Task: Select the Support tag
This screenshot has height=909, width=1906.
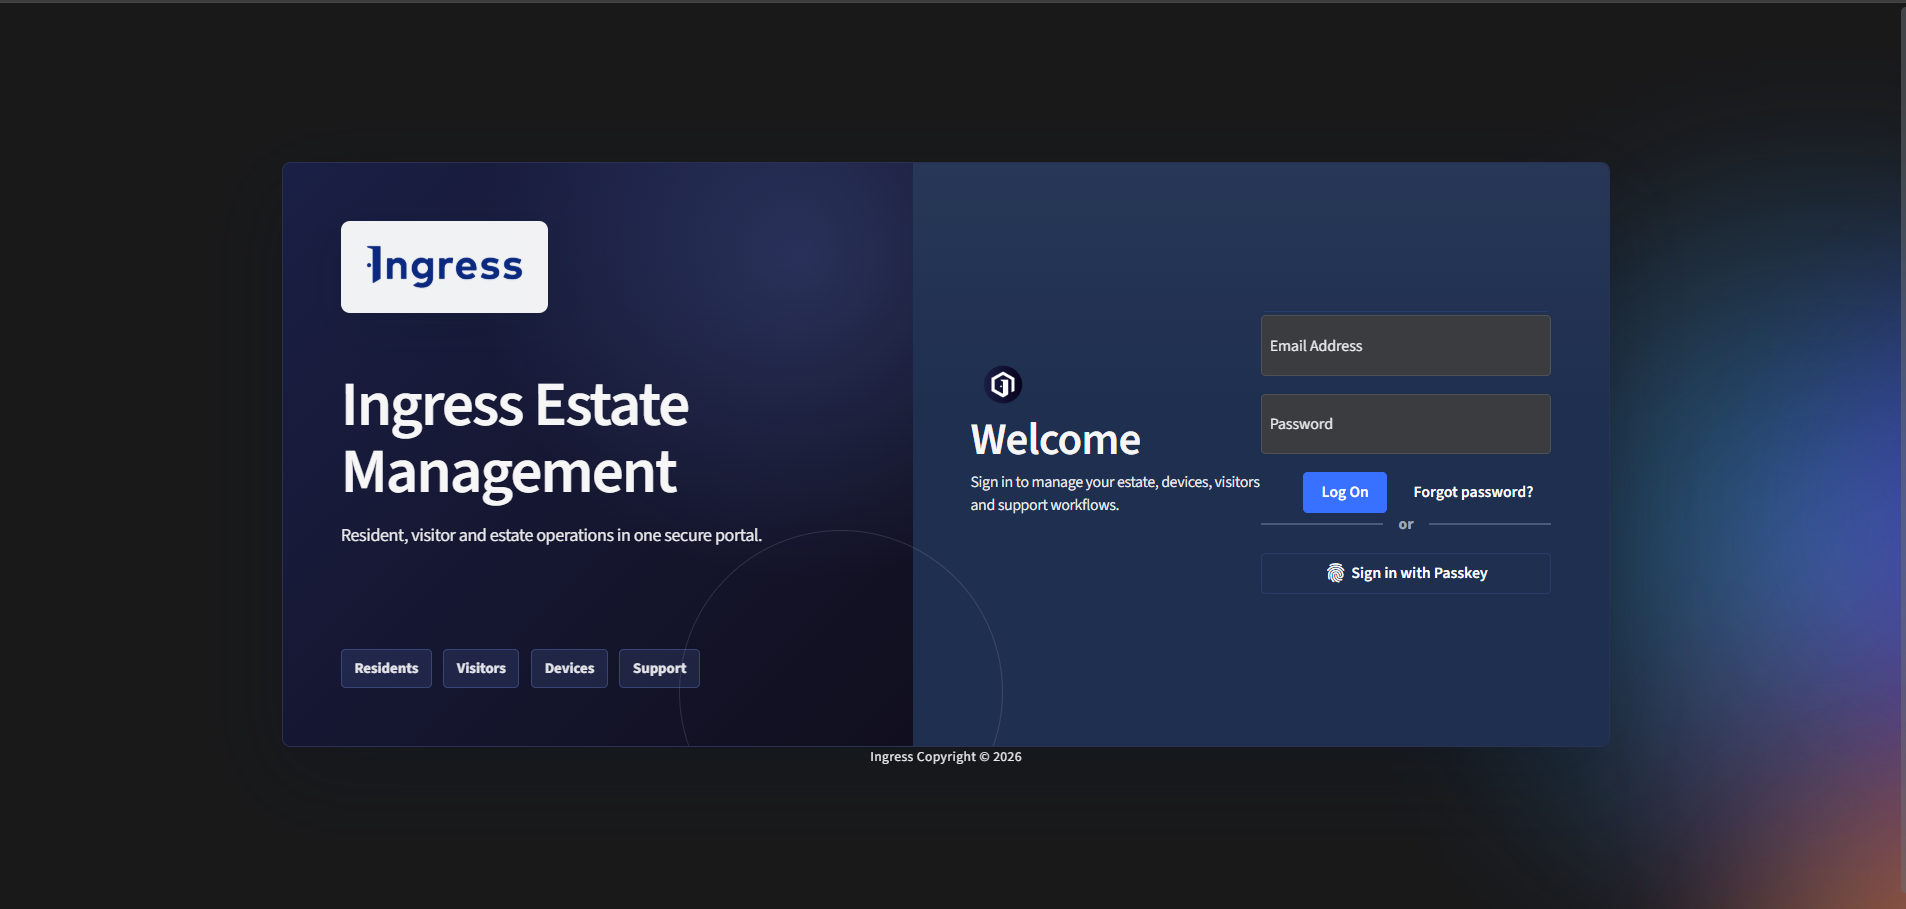Action: click(x=659, y=668)
